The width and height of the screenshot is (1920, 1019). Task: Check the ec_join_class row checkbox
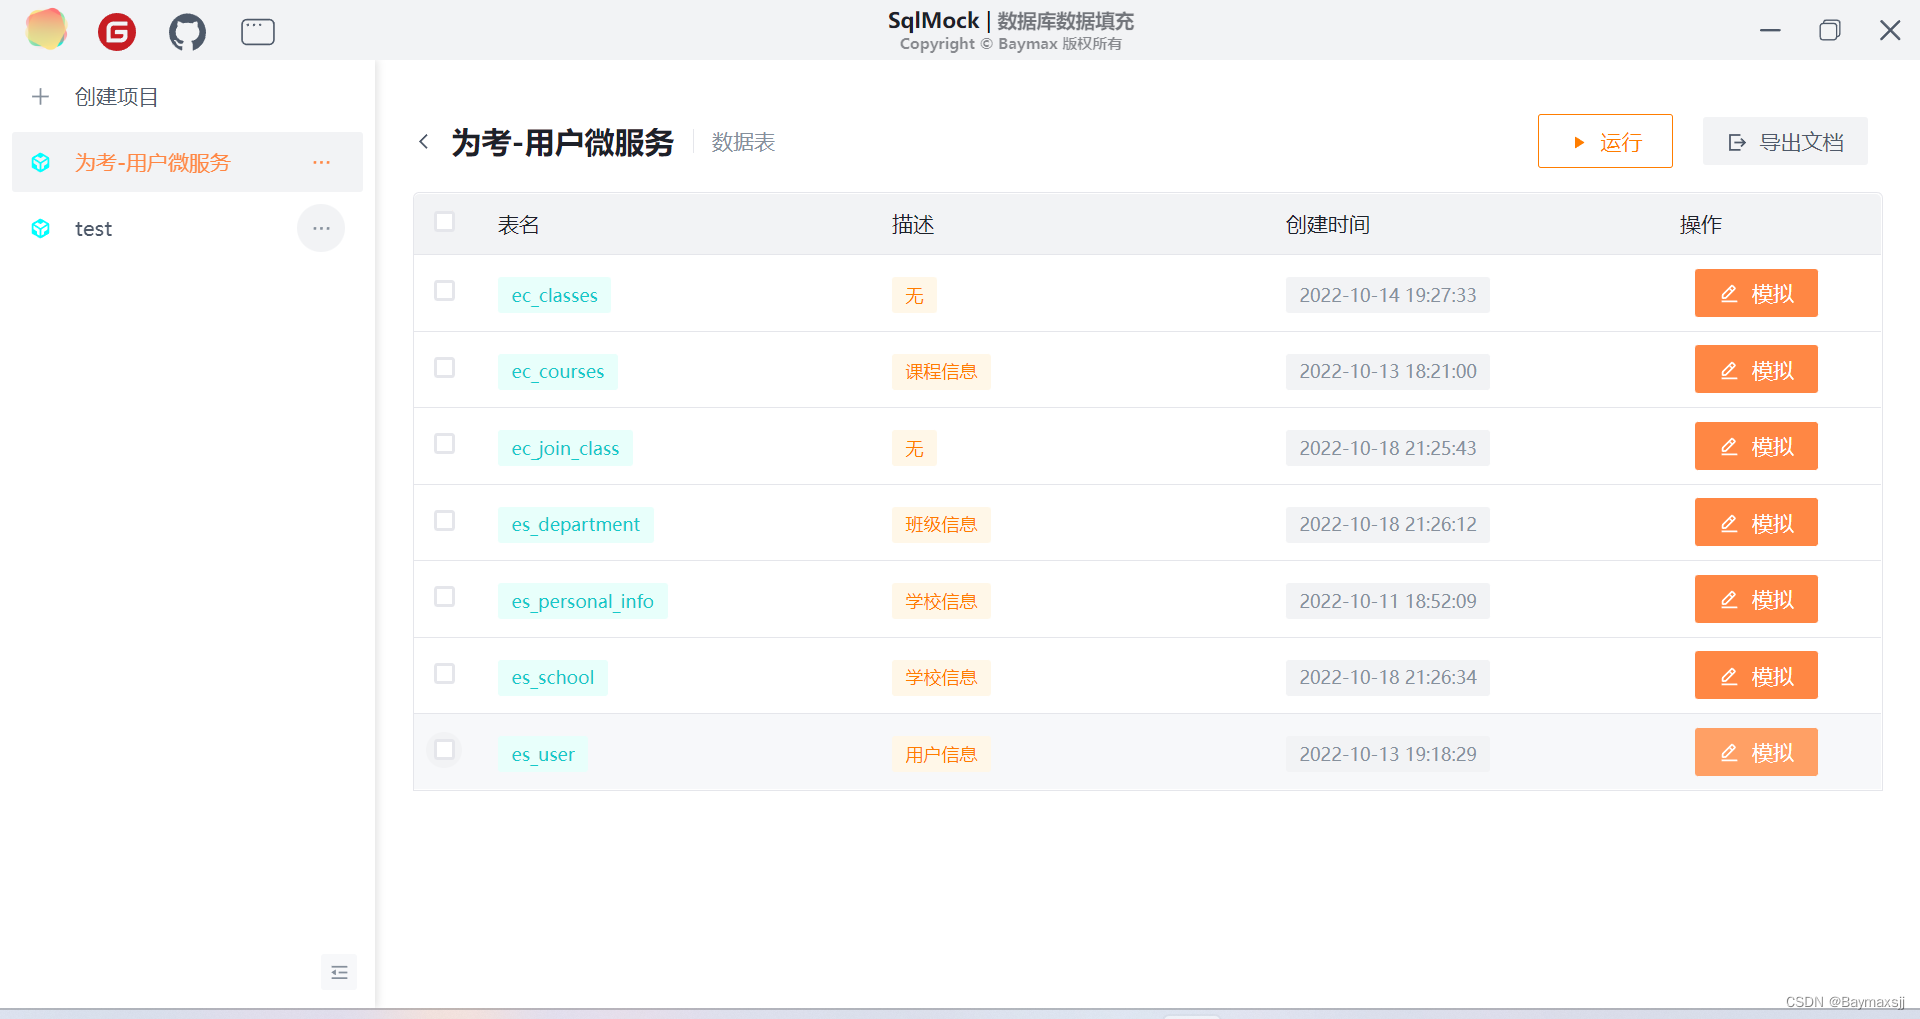[x=445, y=443]
